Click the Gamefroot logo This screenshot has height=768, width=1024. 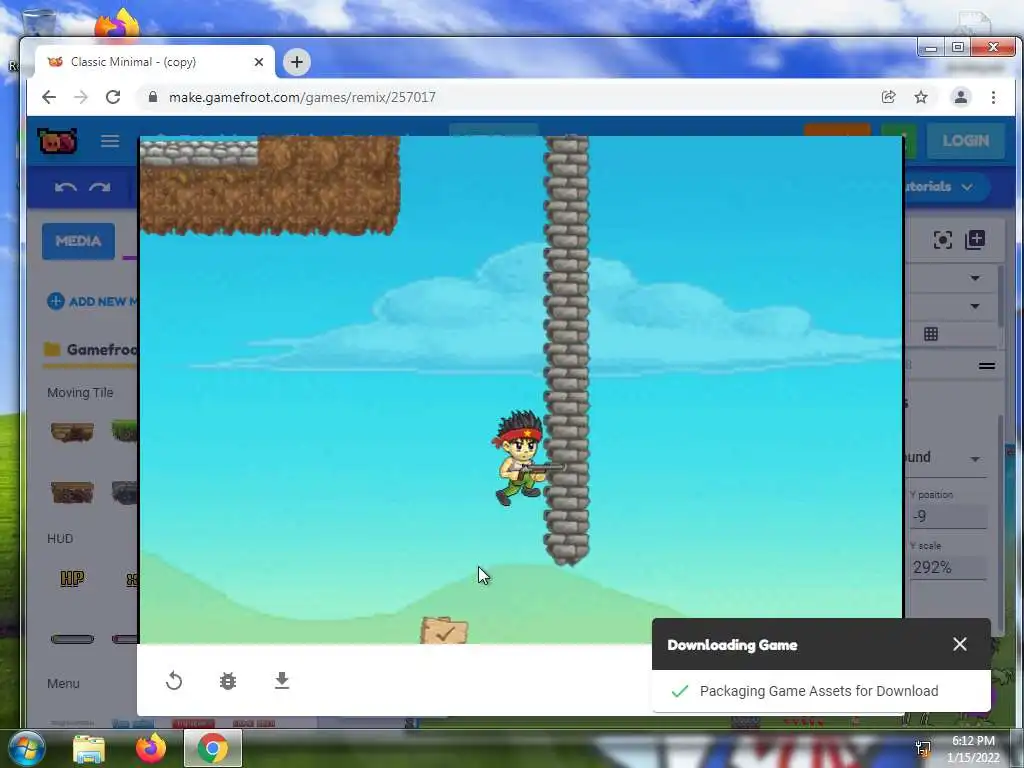pos(58,141)
